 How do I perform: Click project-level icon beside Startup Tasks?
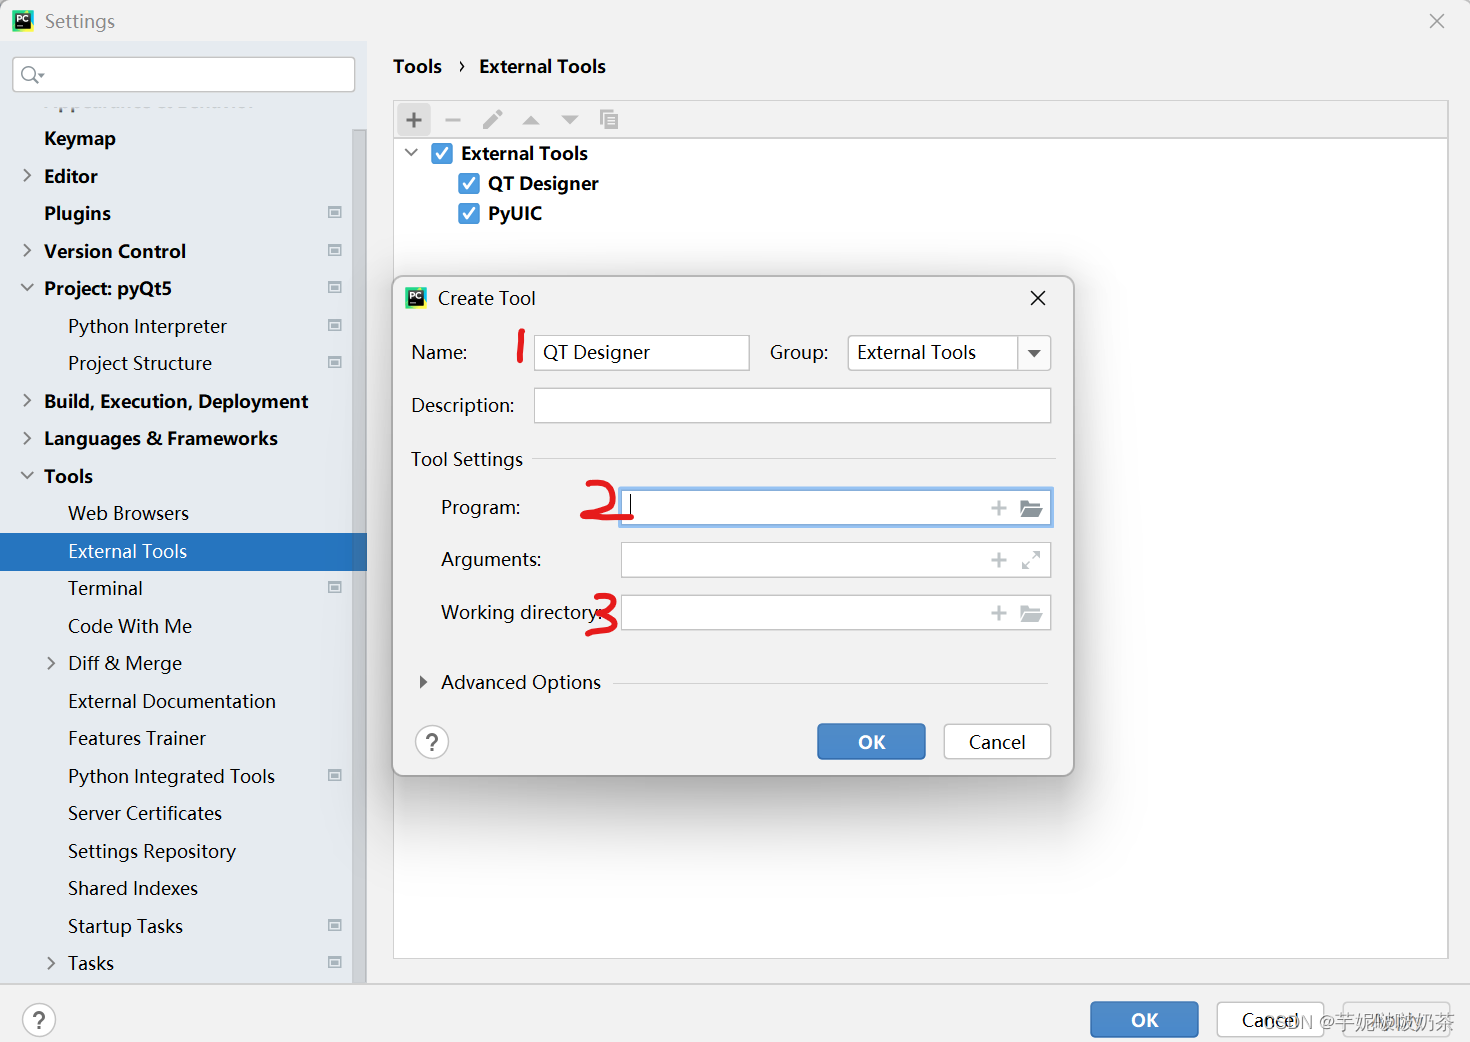pyautogui.click(x=335, y=925)
